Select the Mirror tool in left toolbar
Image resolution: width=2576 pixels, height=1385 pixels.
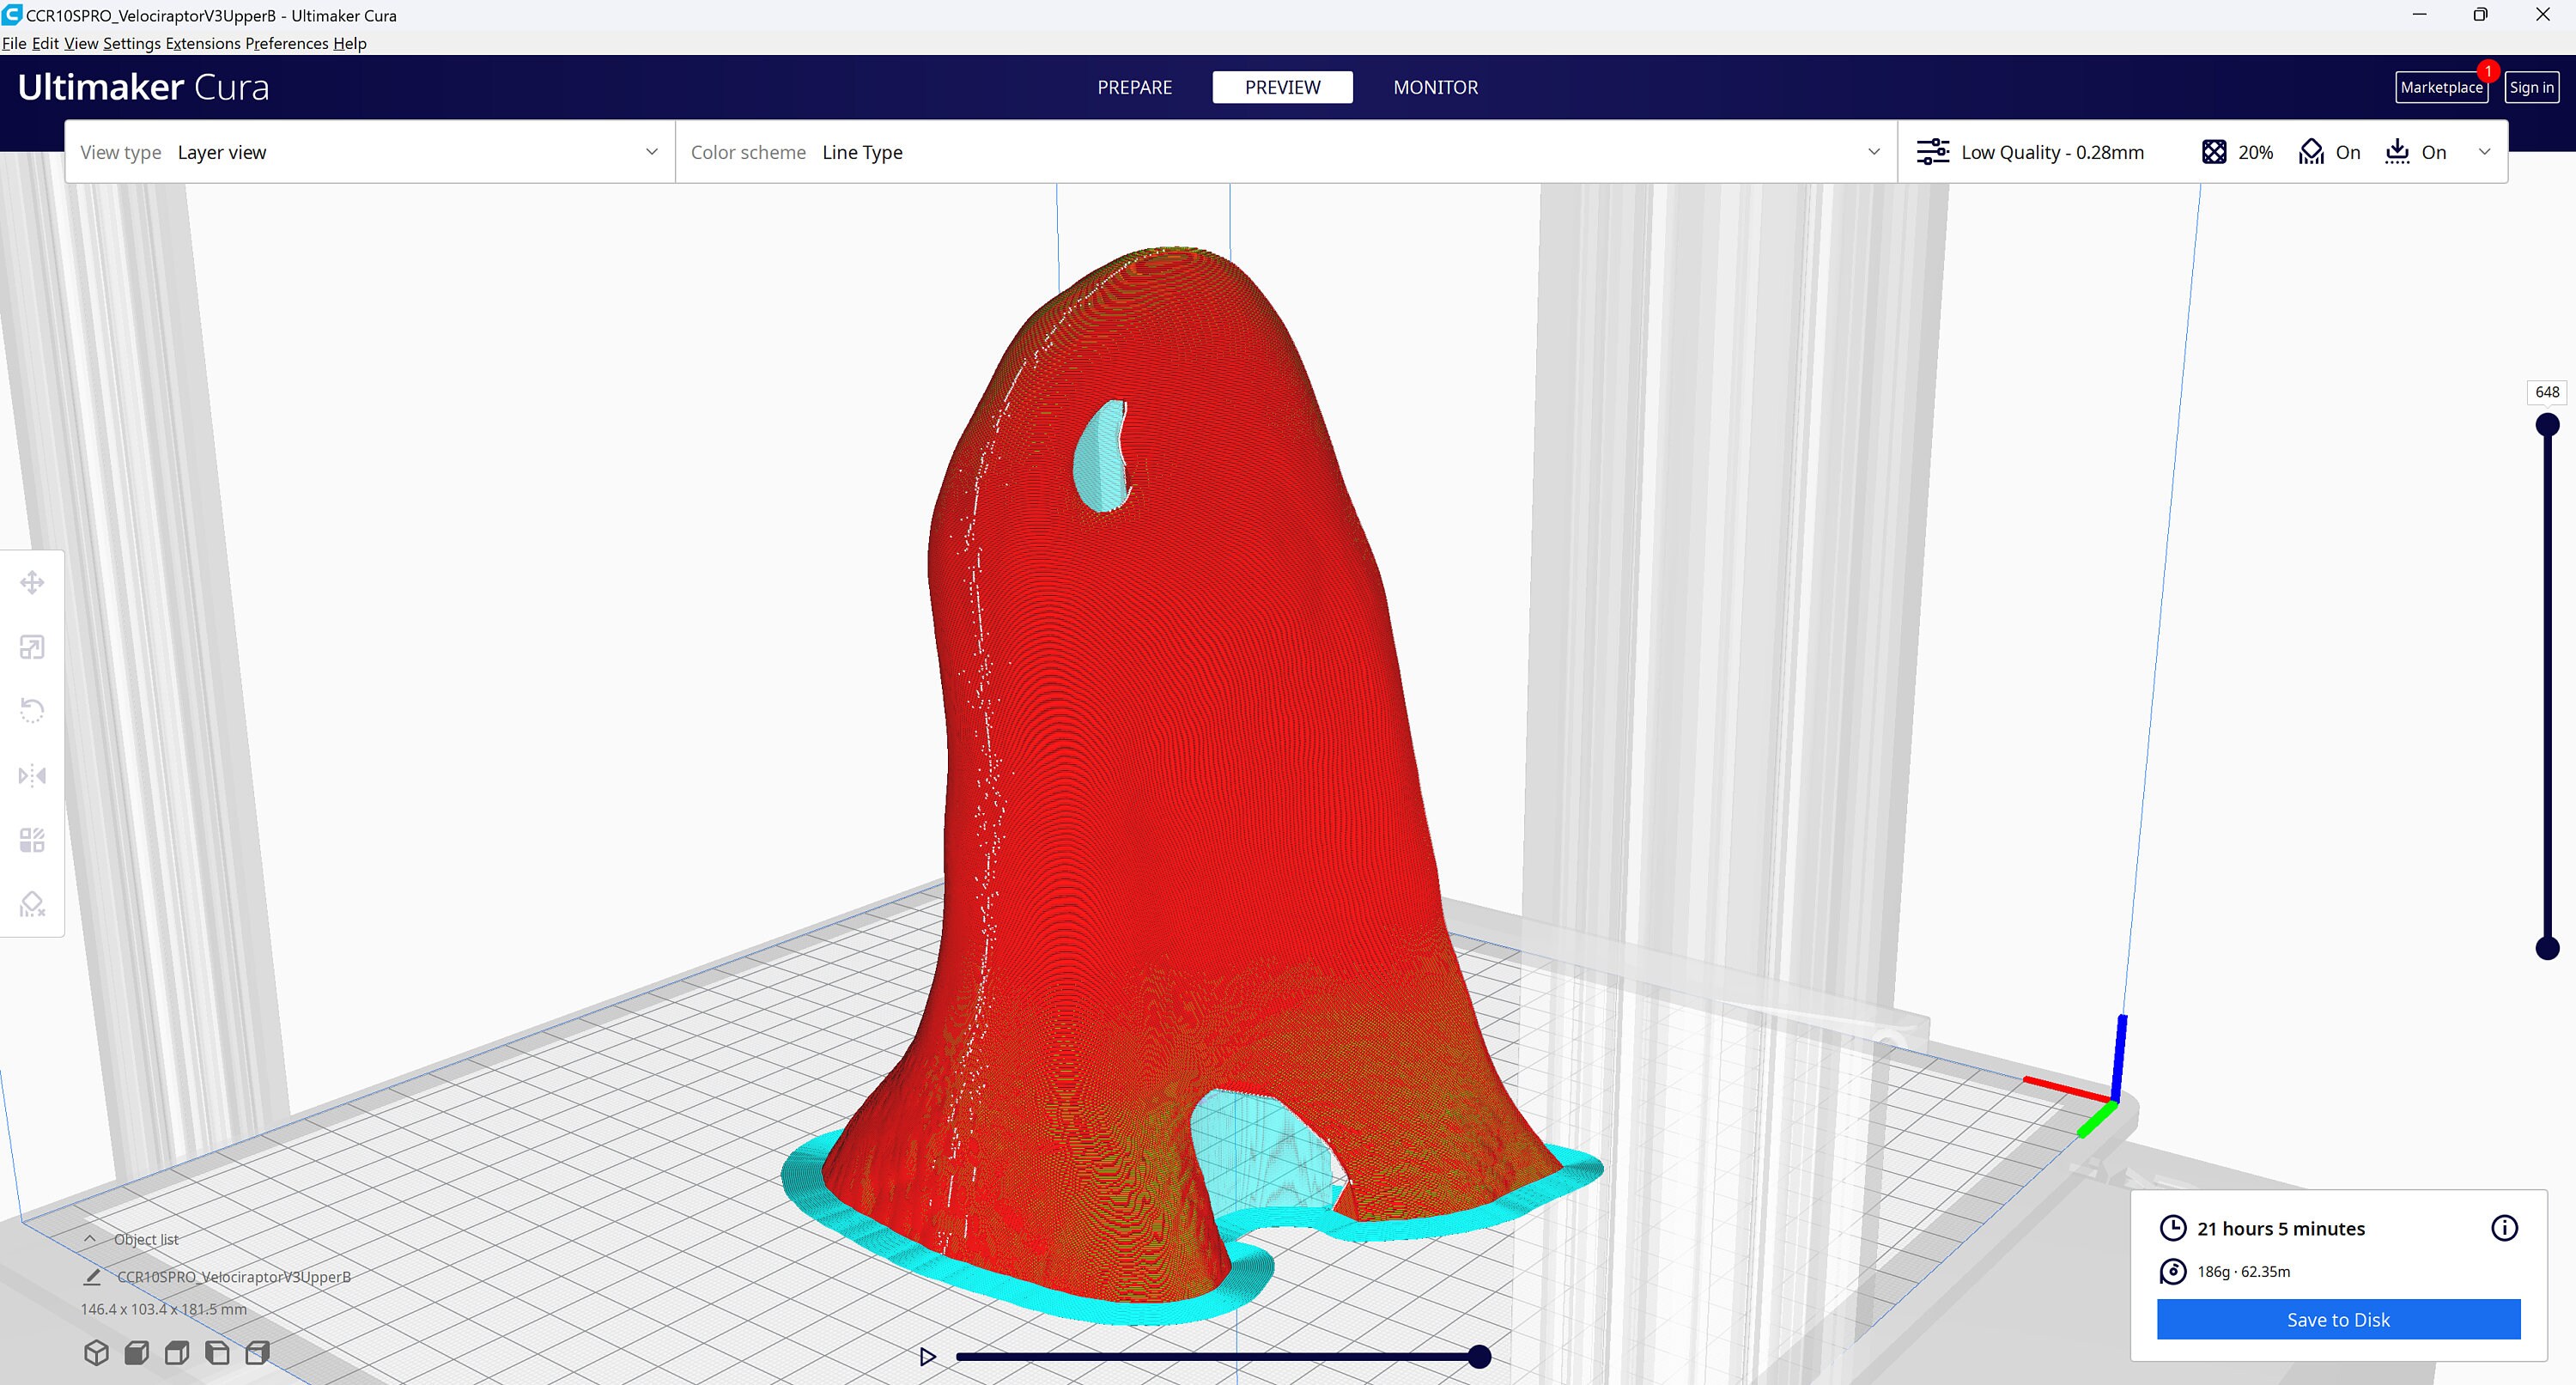pos(32,775)
